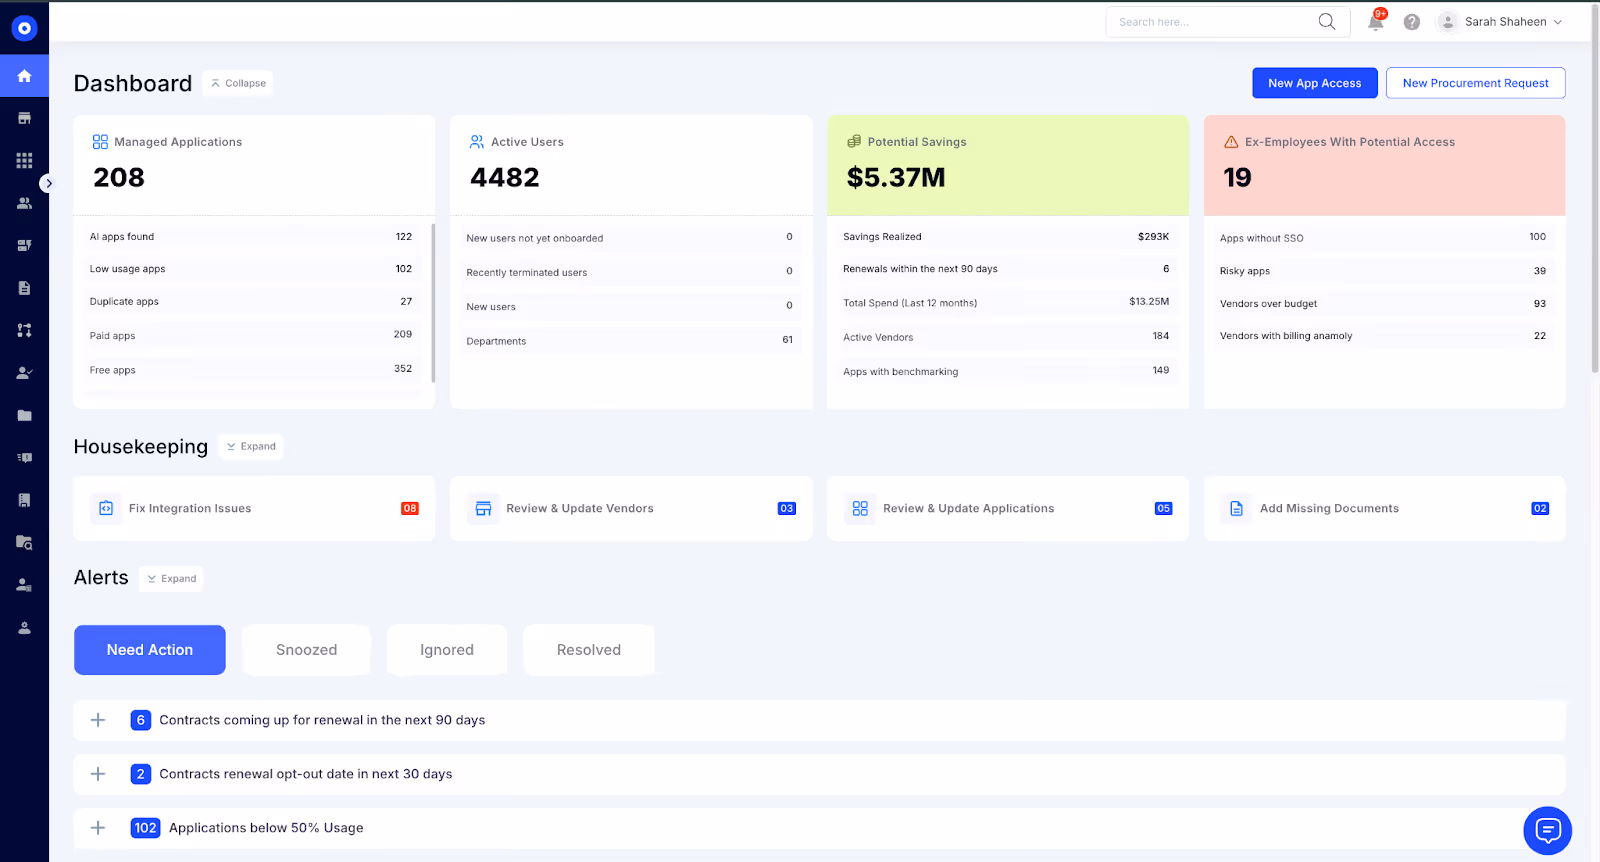Click the Vendors over budget row
The width and height of the screenshot is (1600, 862).
(x=1385, y=303)
